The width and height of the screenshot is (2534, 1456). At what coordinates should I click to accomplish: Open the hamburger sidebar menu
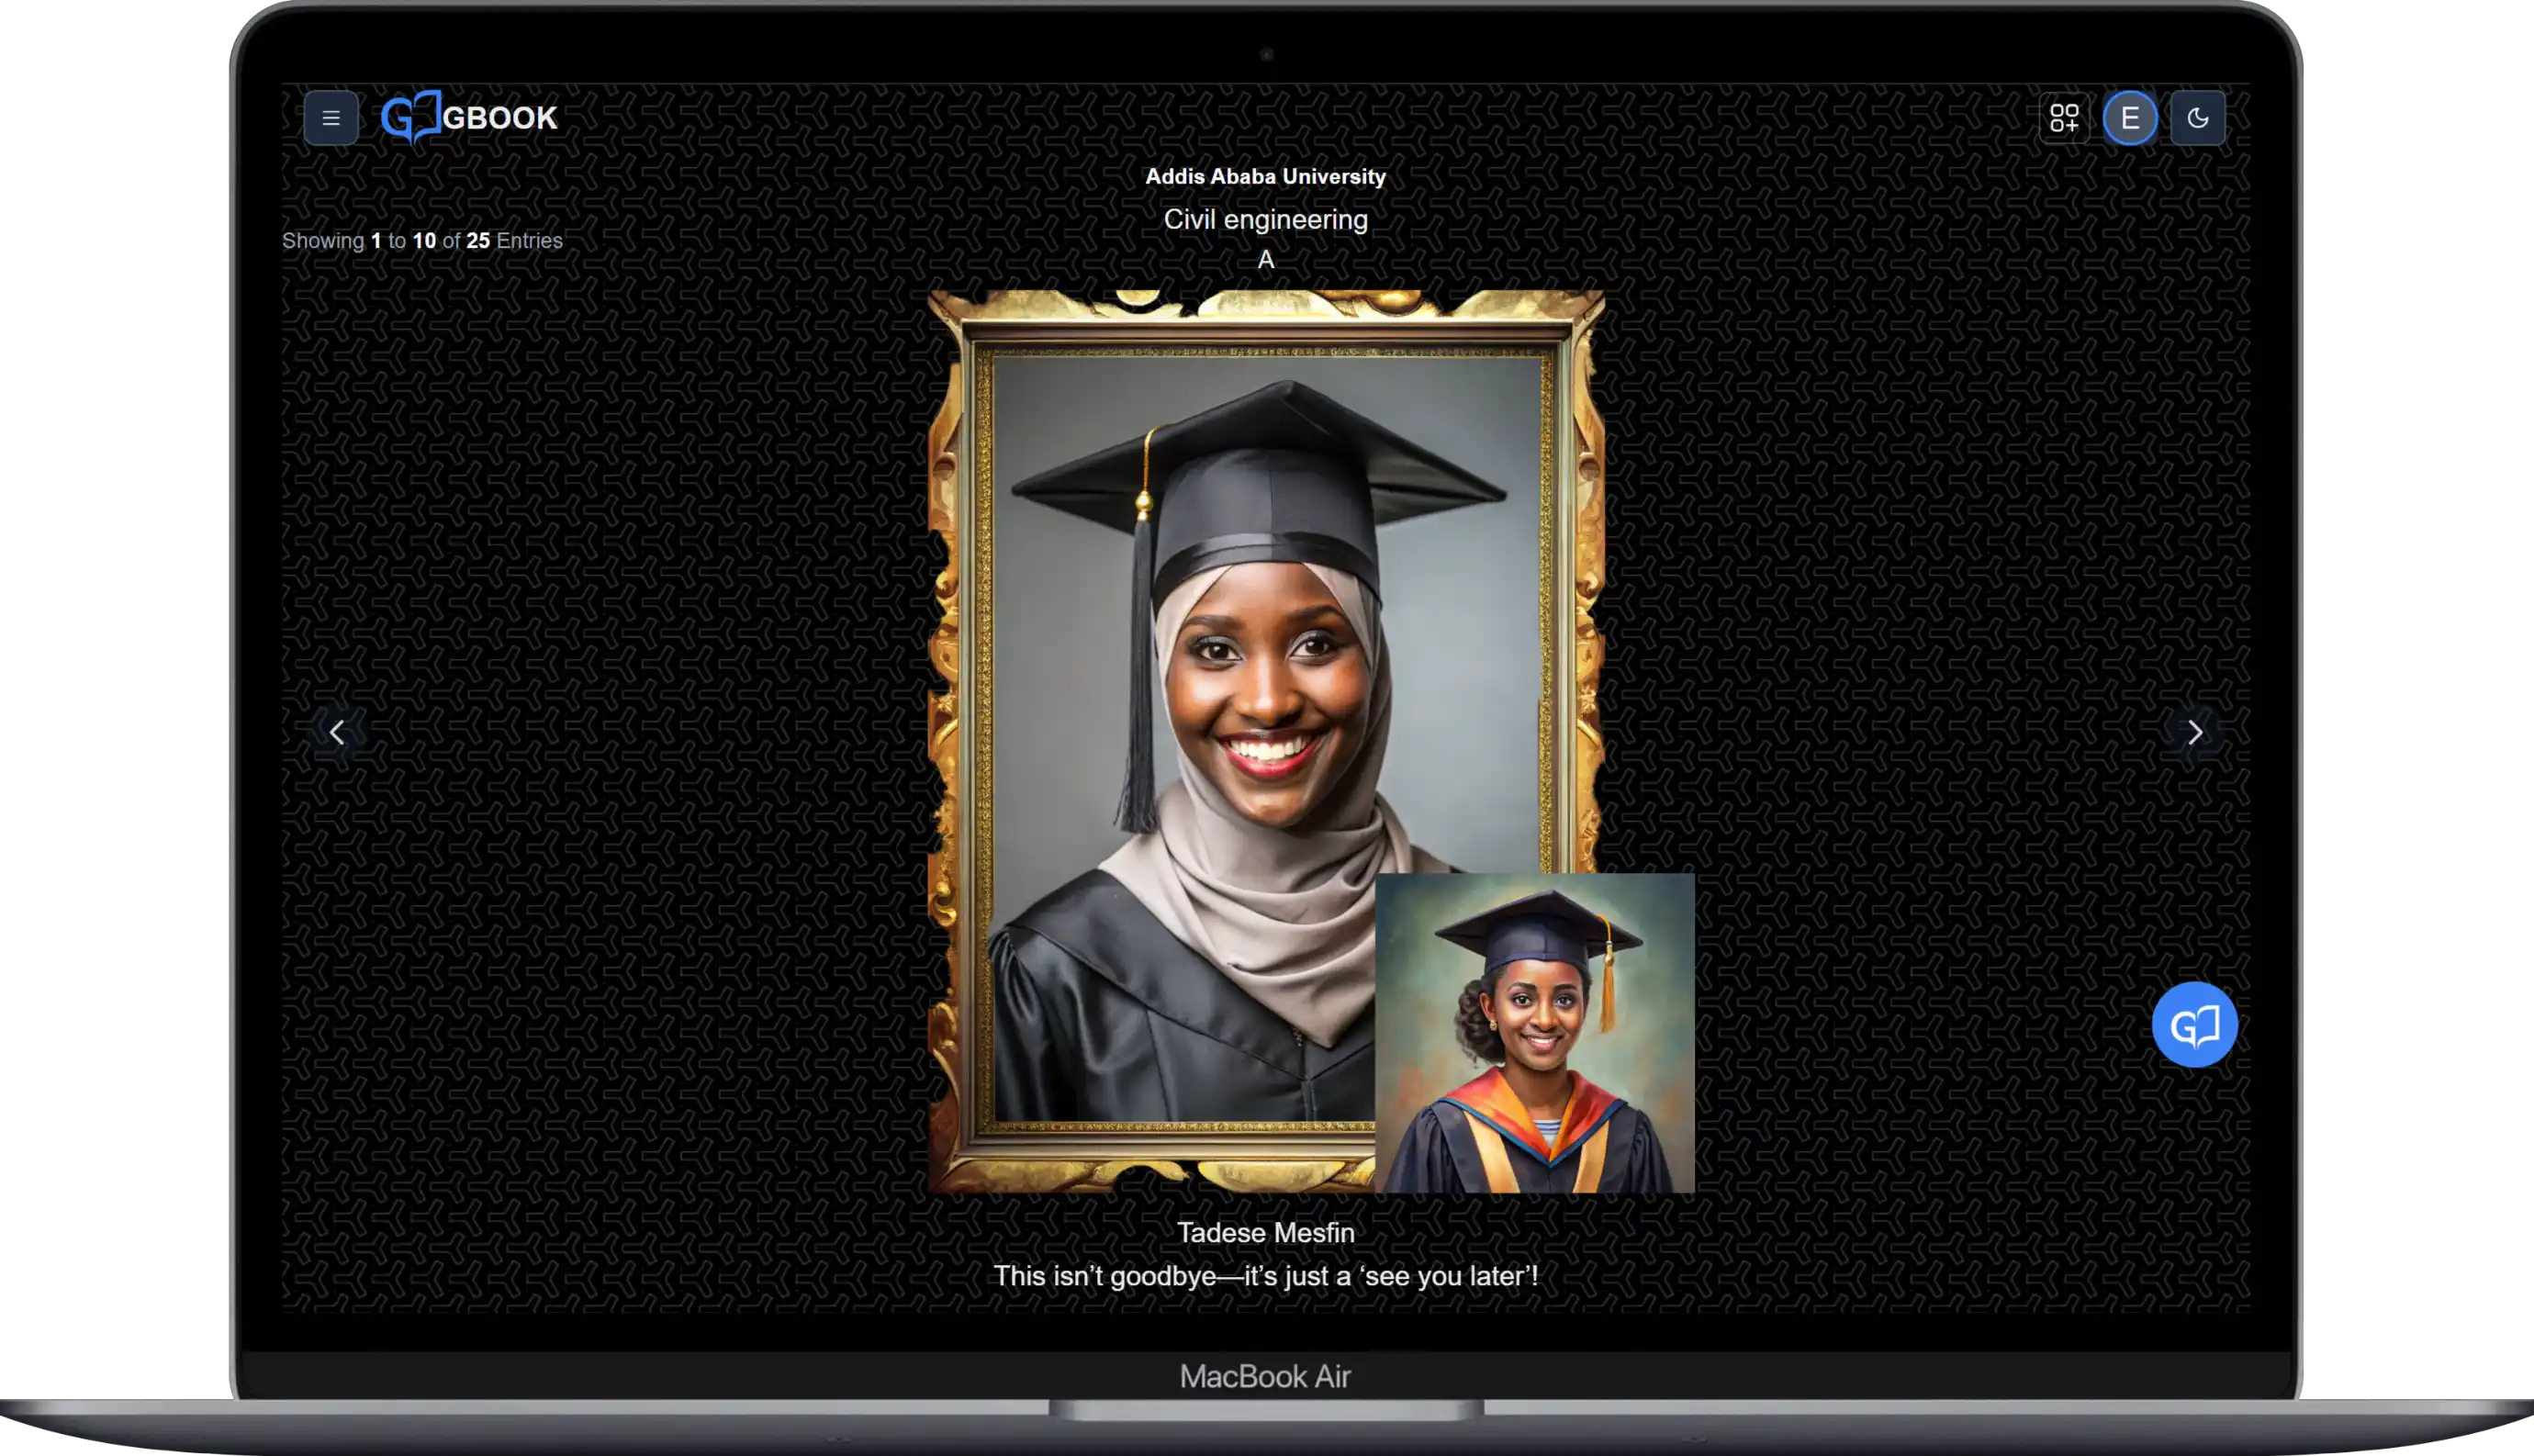(331, 118)
